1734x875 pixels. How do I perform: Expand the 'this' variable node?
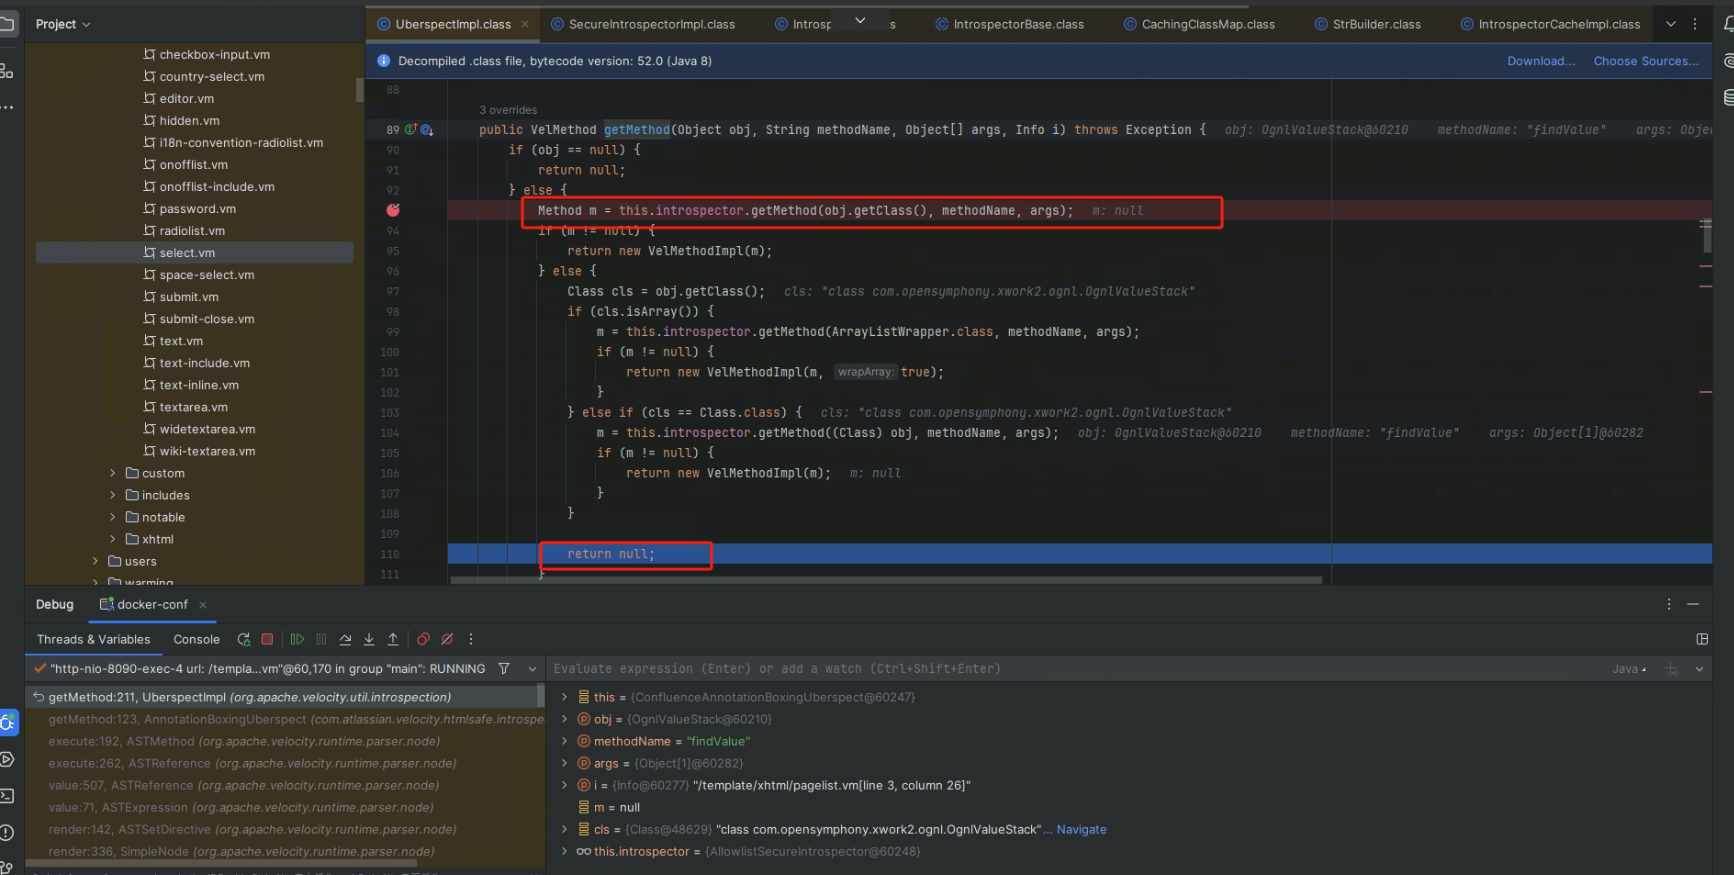click(x=564, y=697)
